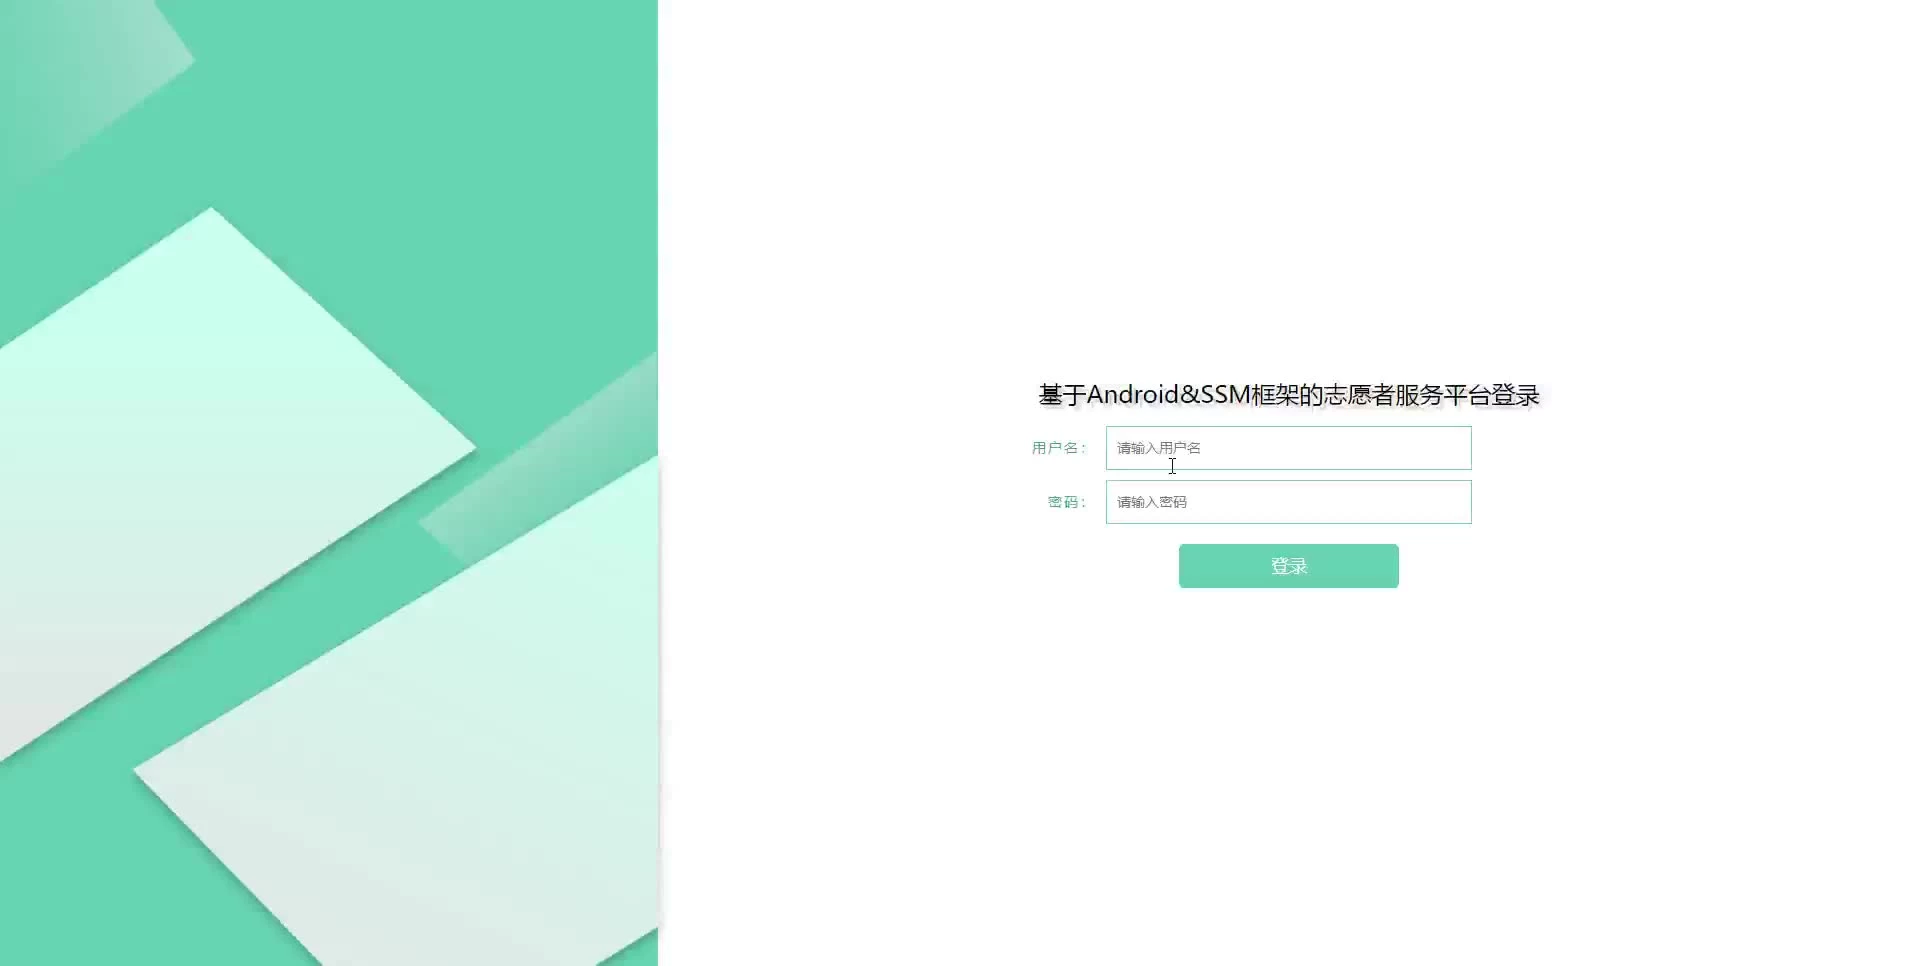Click the green 登录 login button
The image size is (1914, 966).
click(x=1288, y=566)
